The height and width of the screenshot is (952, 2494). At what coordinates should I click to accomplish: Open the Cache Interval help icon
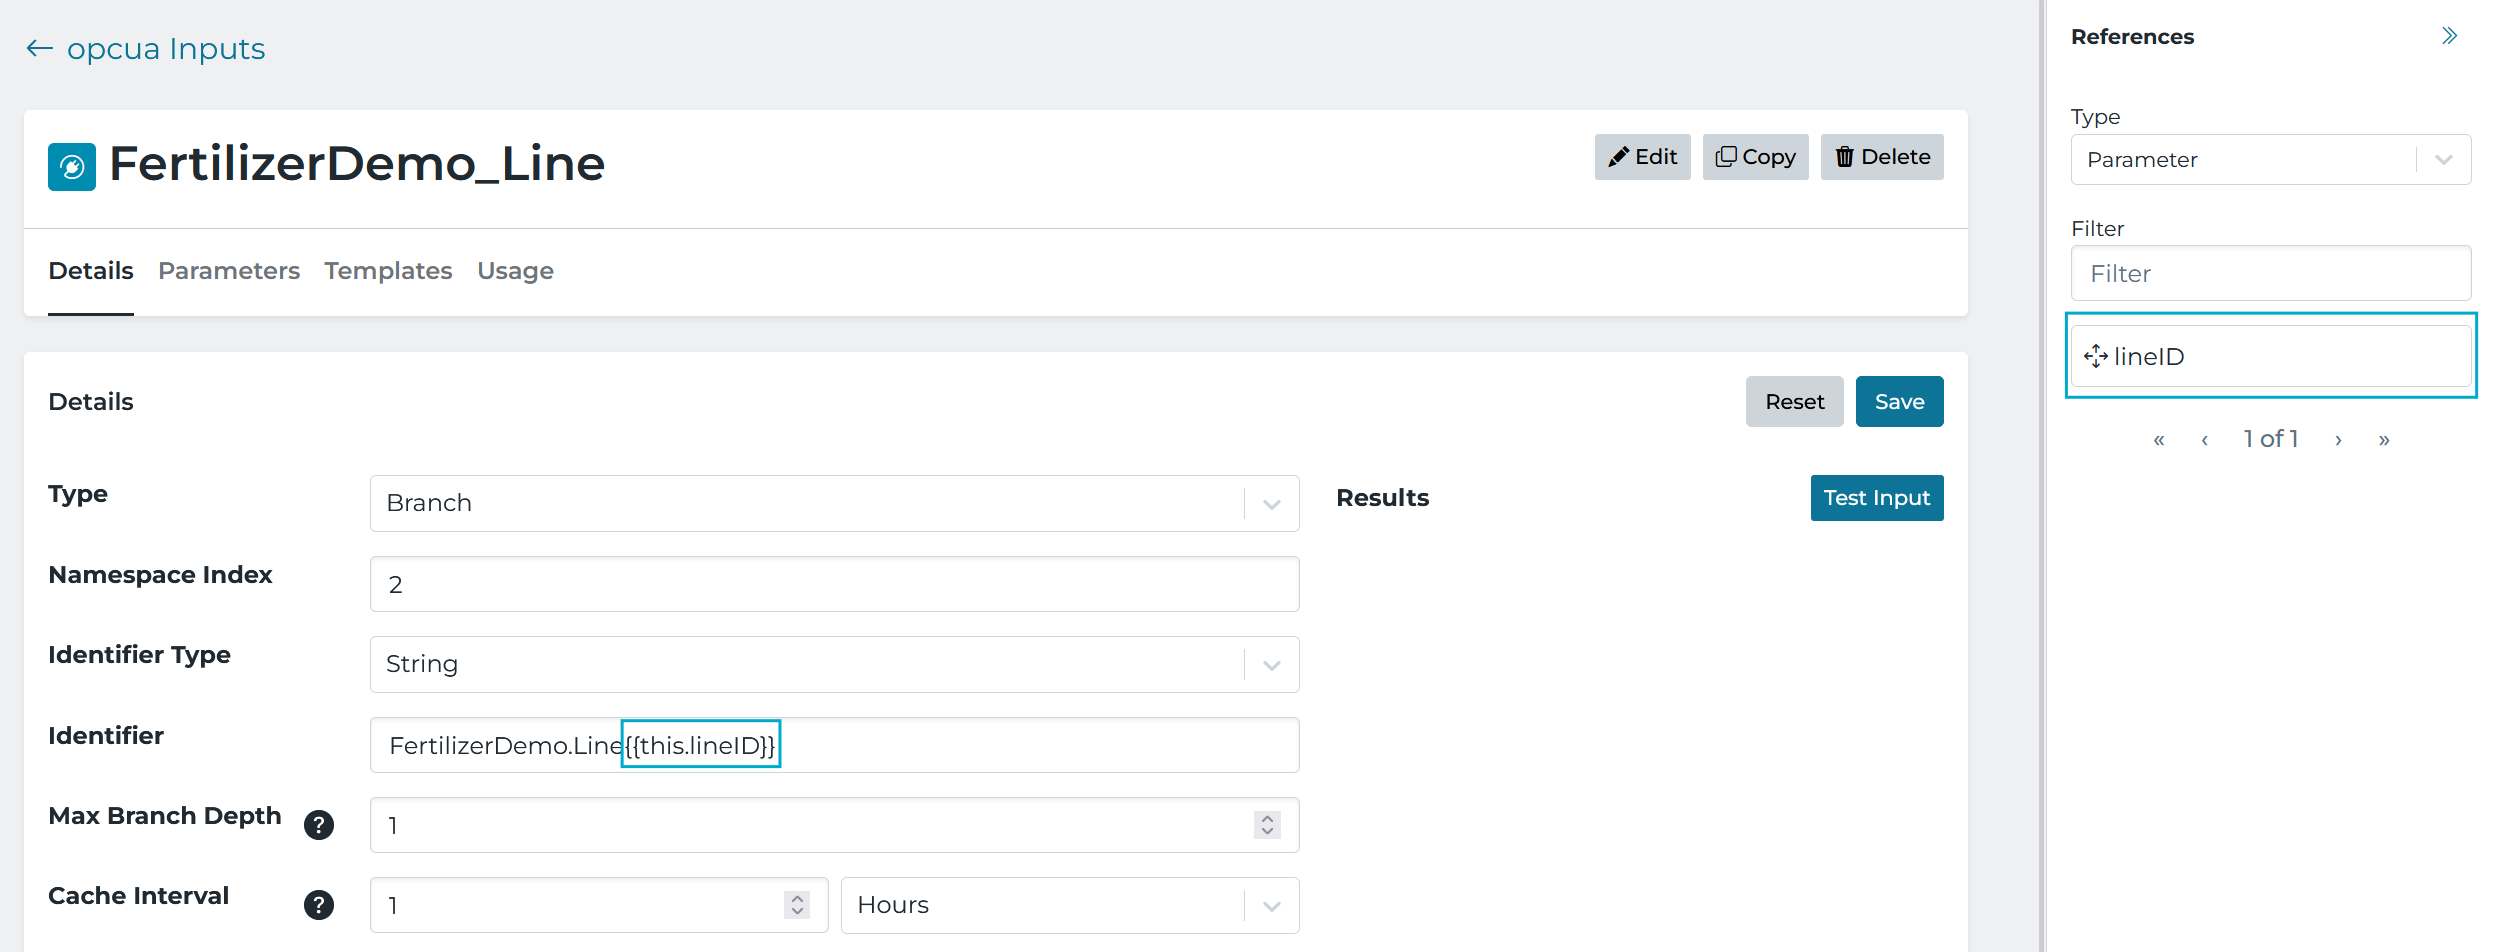click(319, 905)
